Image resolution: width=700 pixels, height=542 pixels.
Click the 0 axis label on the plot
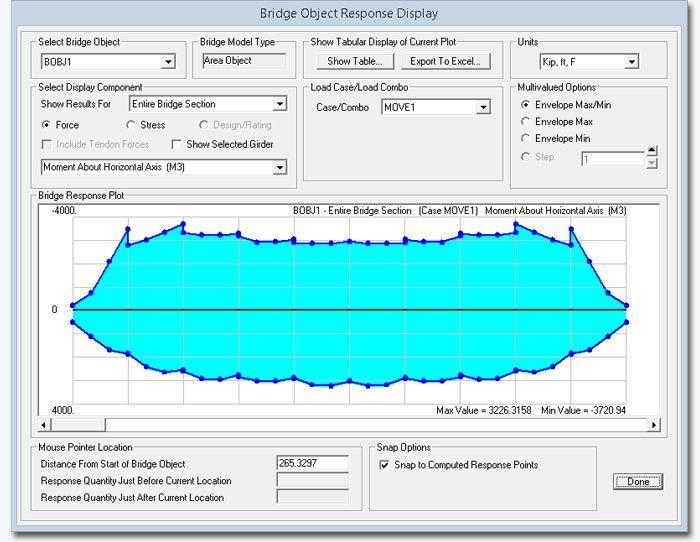[x=54, y=309]
